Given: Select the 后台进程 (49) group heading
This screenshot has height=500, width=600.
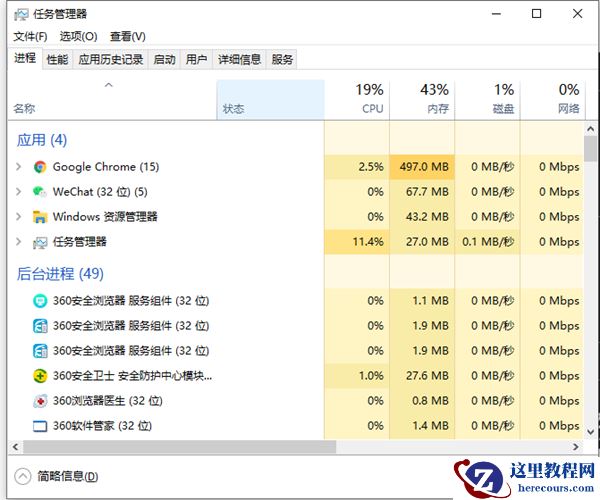Looking at the screenshot, I should click(60, 274).
